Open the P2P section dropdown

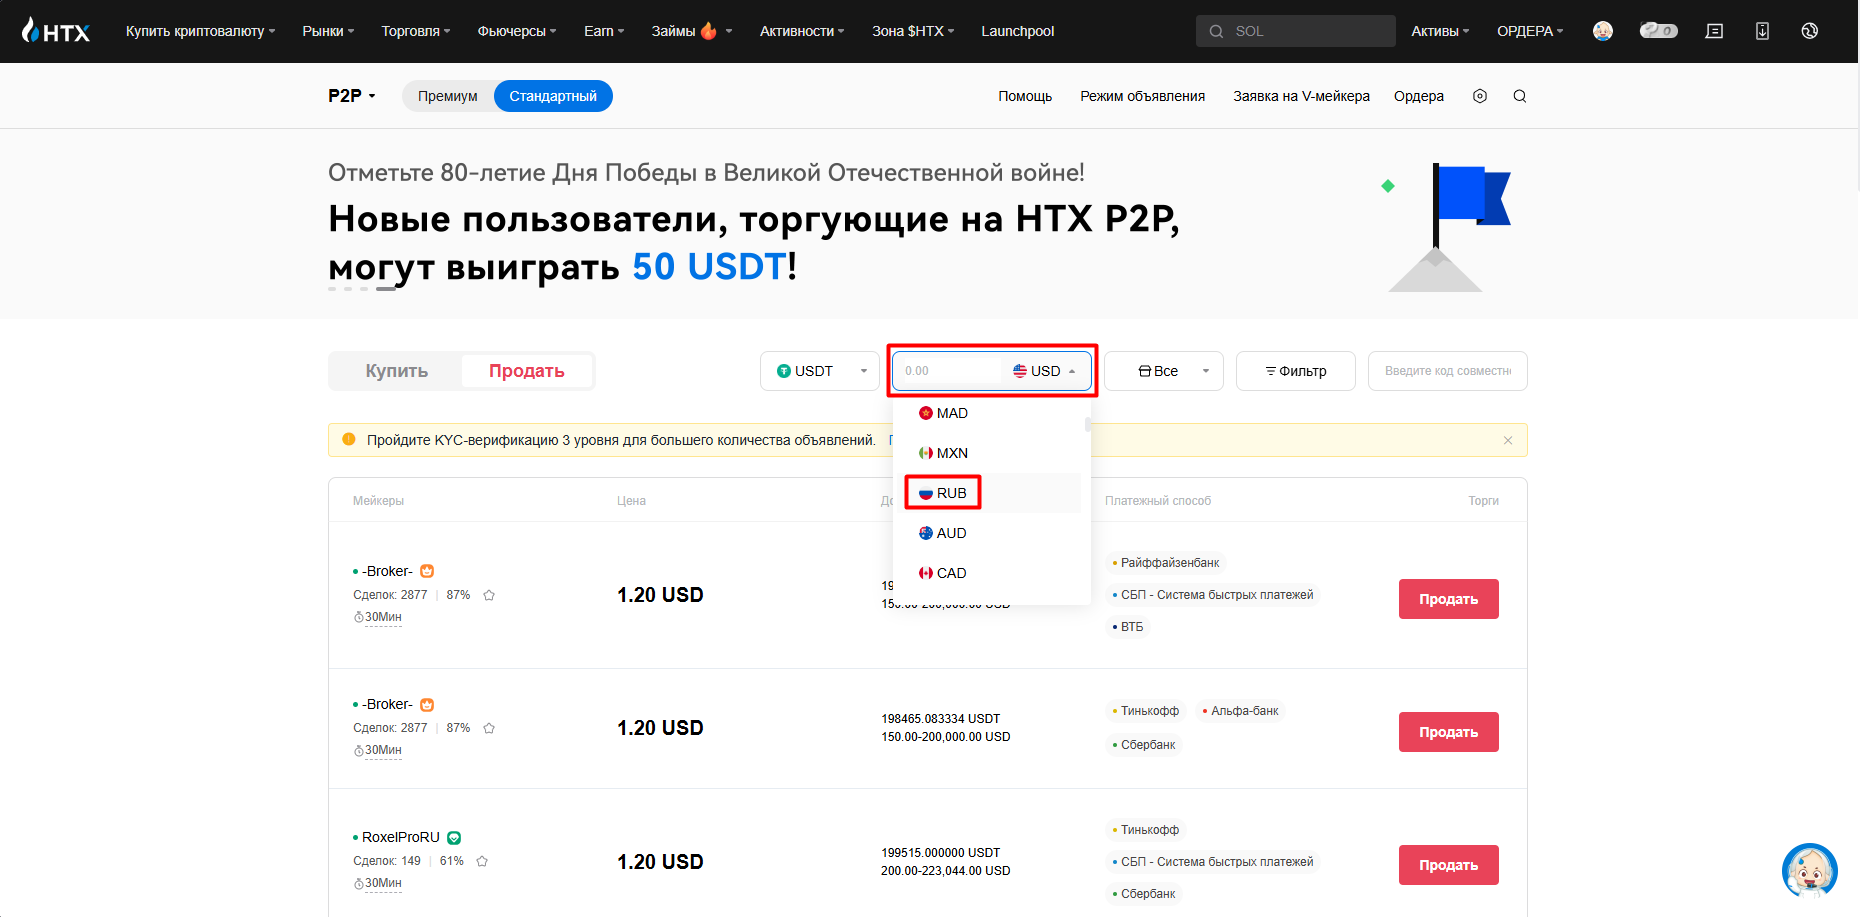click(x=352, y=96)
